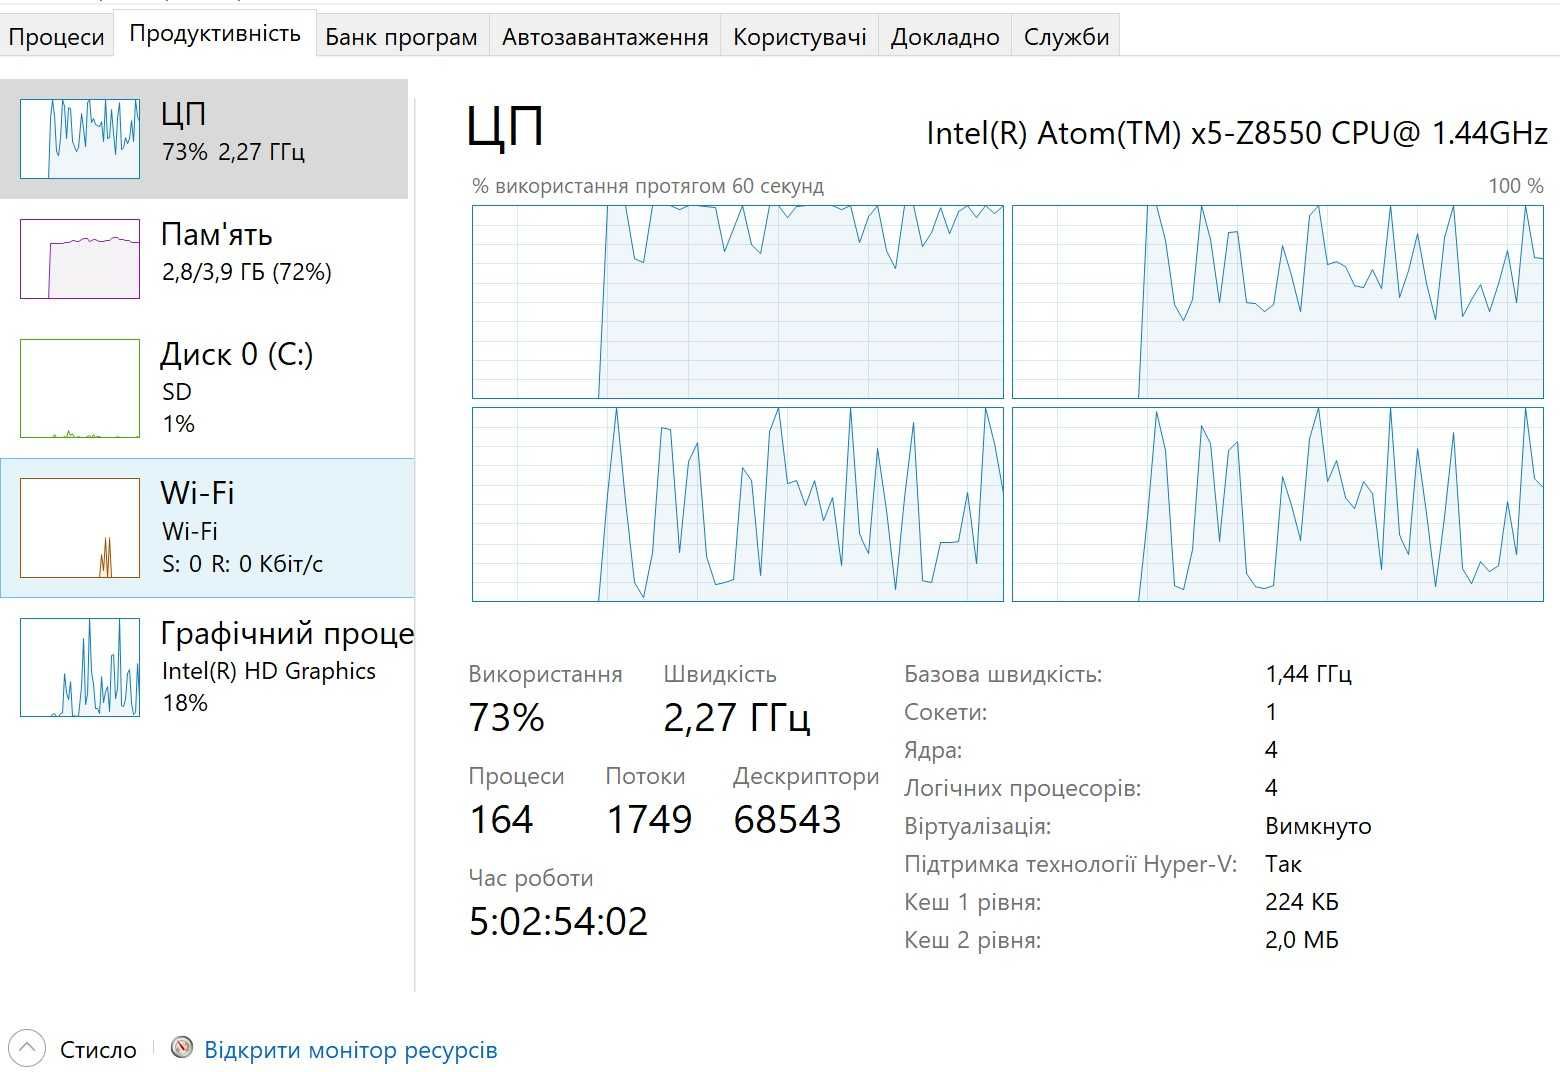1560x1072 pixels.
Task: Click the Віртуалізація value Вимкнуто
Action: coord(1318,826)
